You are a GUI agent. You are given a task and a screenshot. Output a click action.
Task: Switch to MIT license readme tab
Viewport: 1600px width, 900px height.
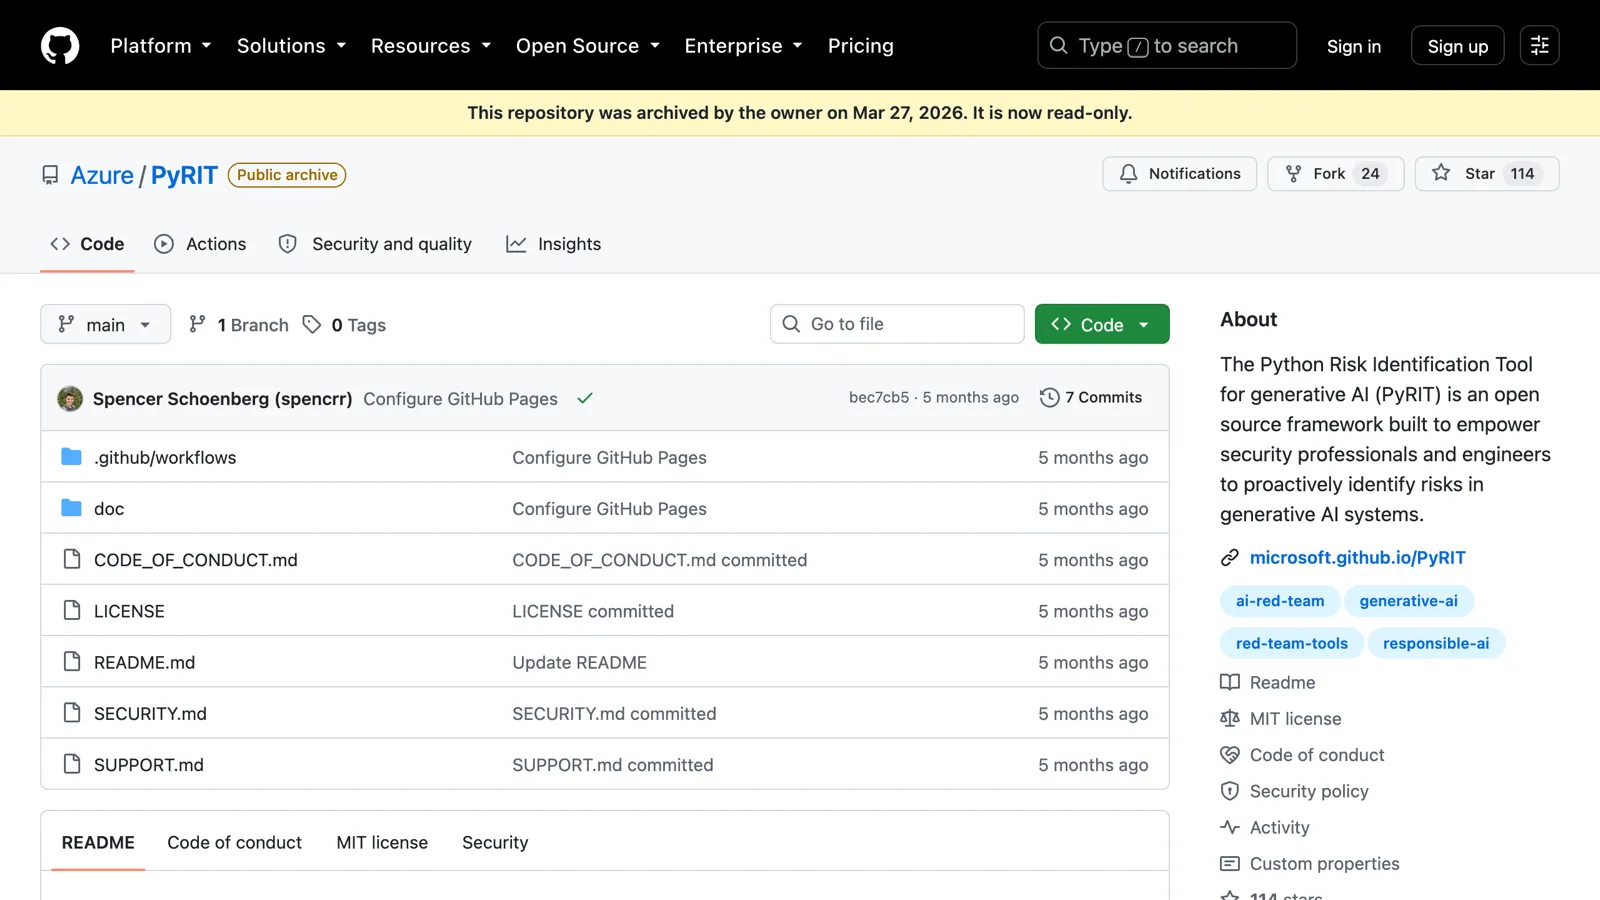pyautogui.click(x=382, y=842)
